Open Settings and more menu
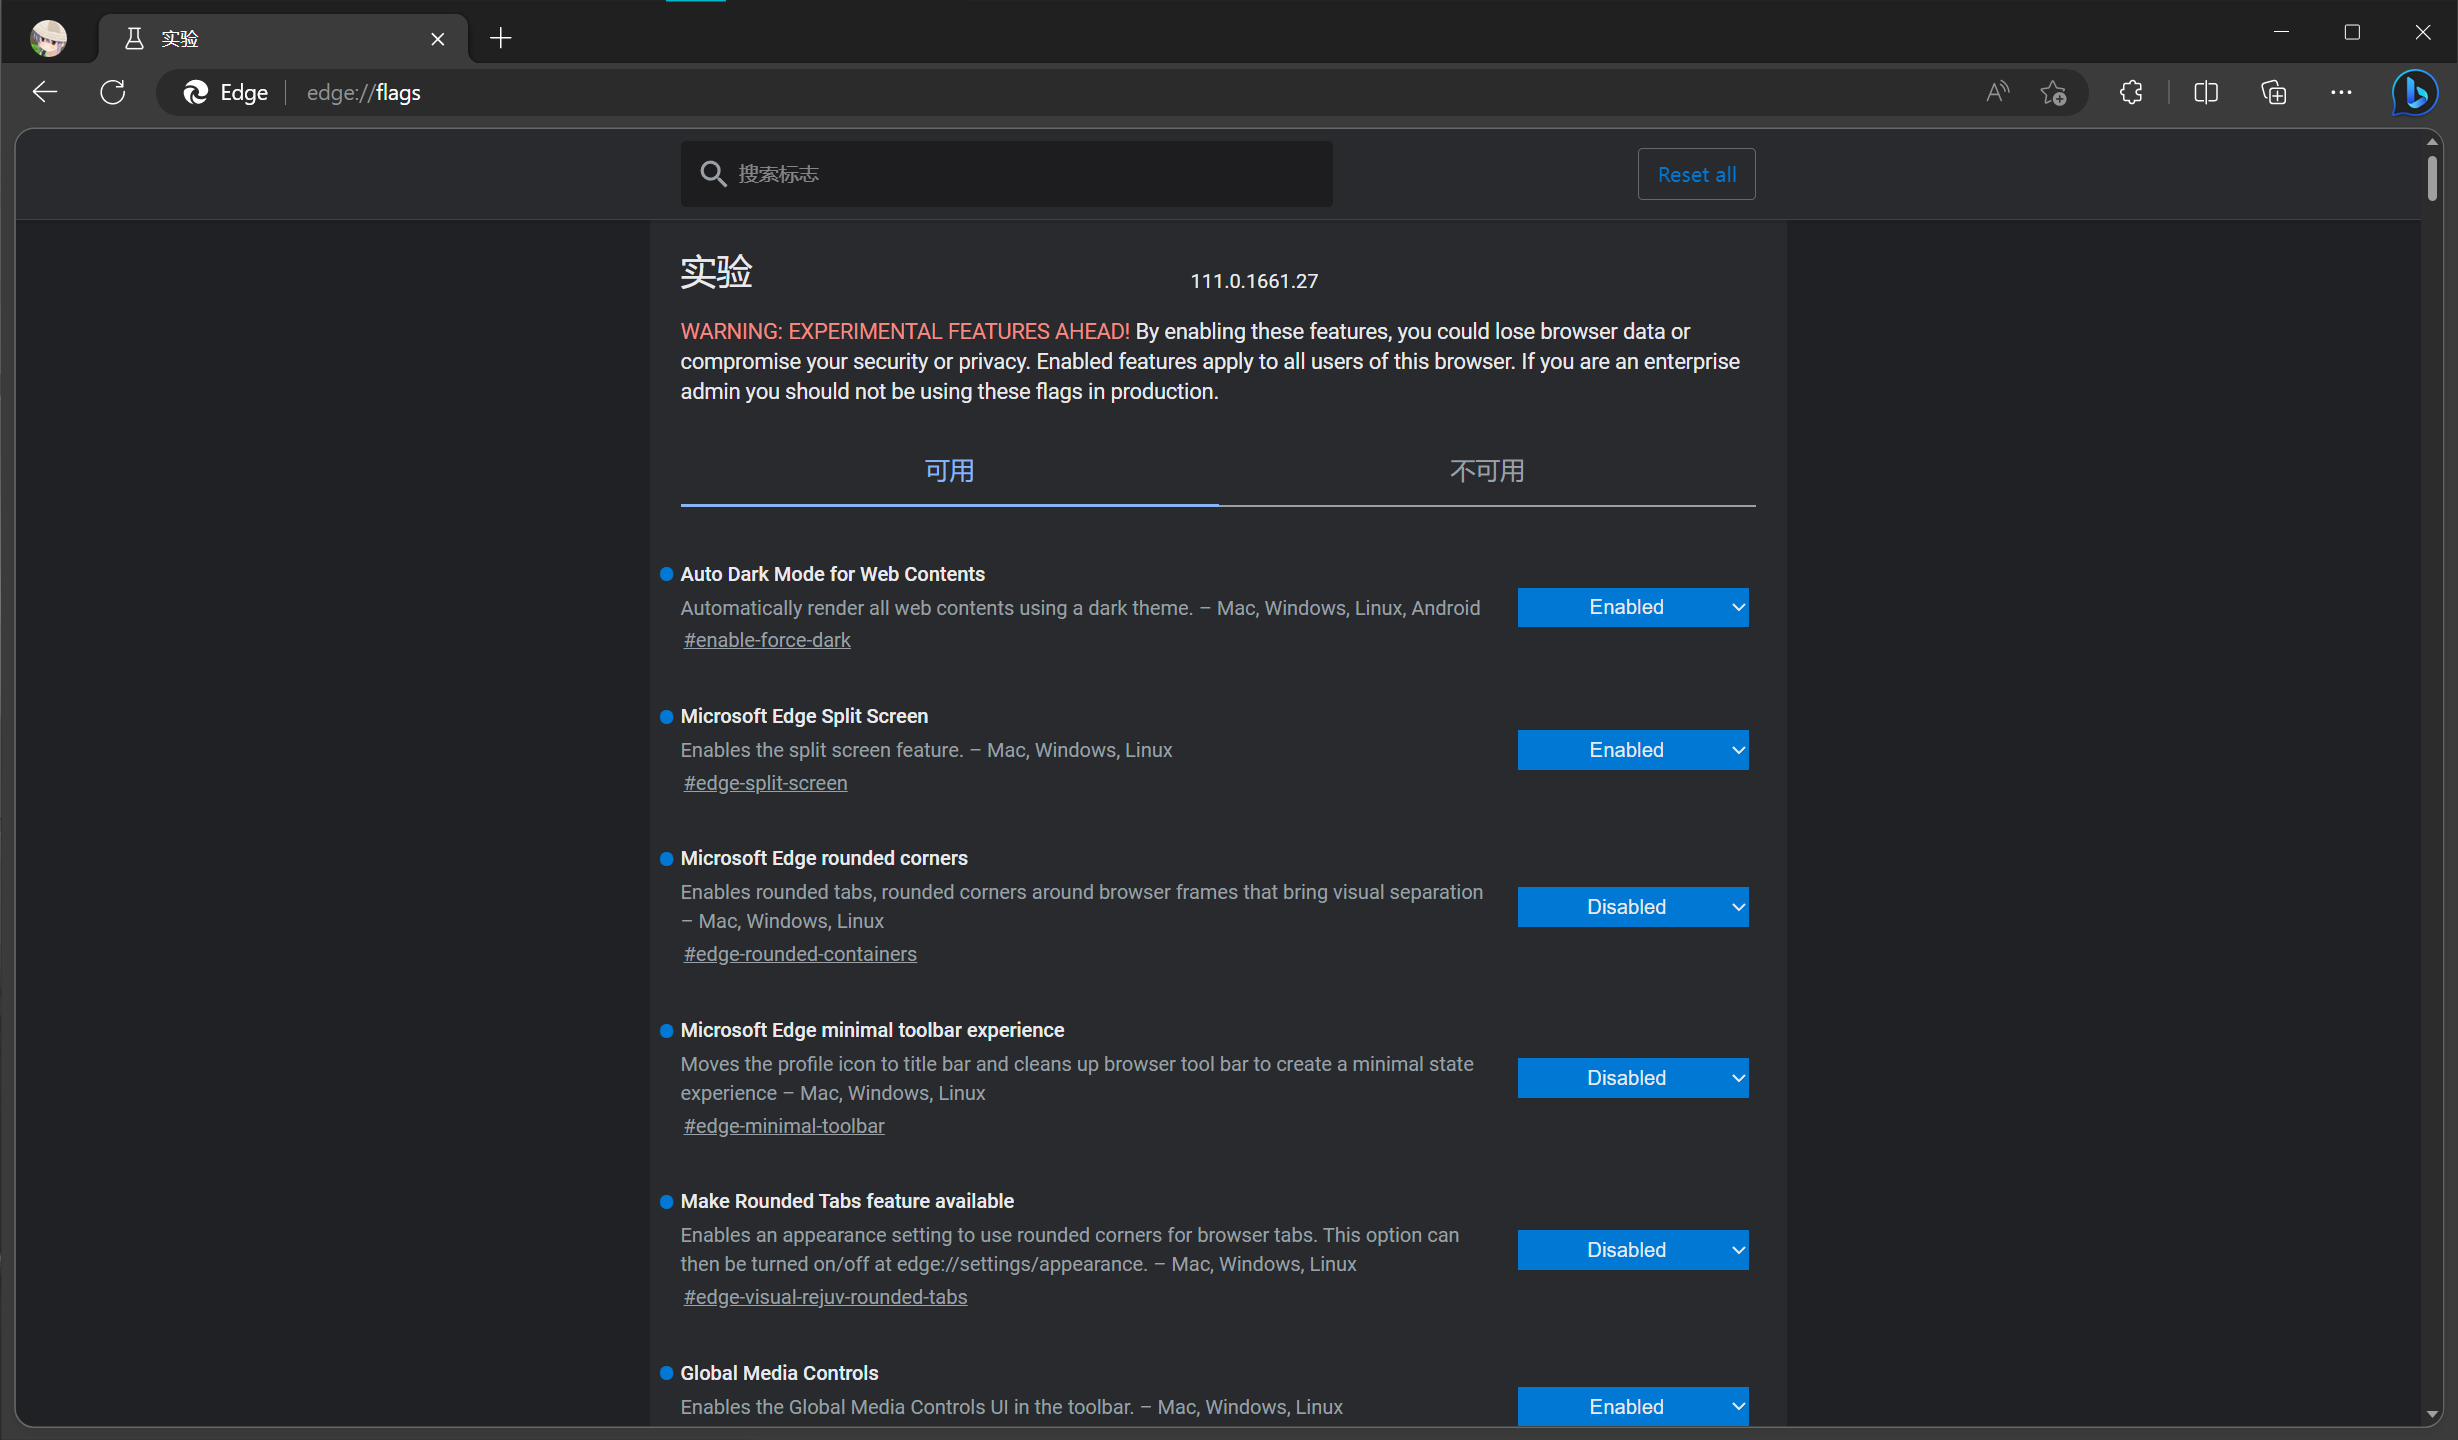Viewport: 2458px width, 1440px height. (x=2341, y=92)
